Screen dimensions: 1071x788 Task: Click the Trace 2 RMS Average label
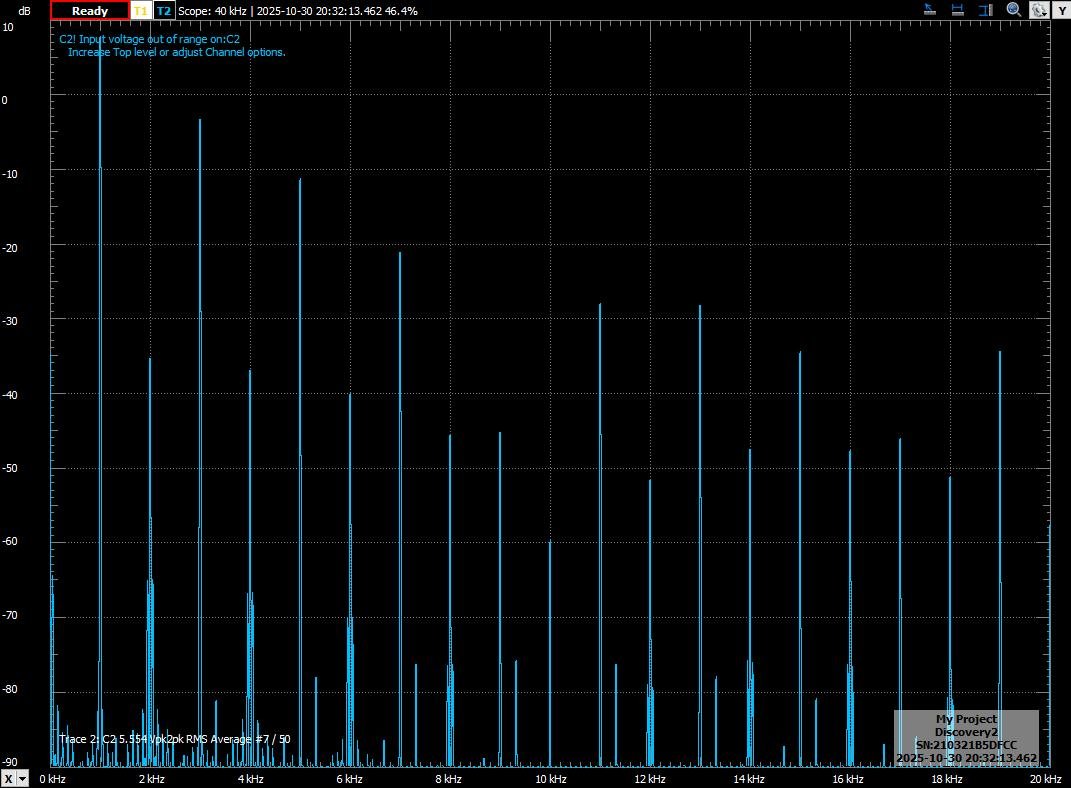pos(175,739)
